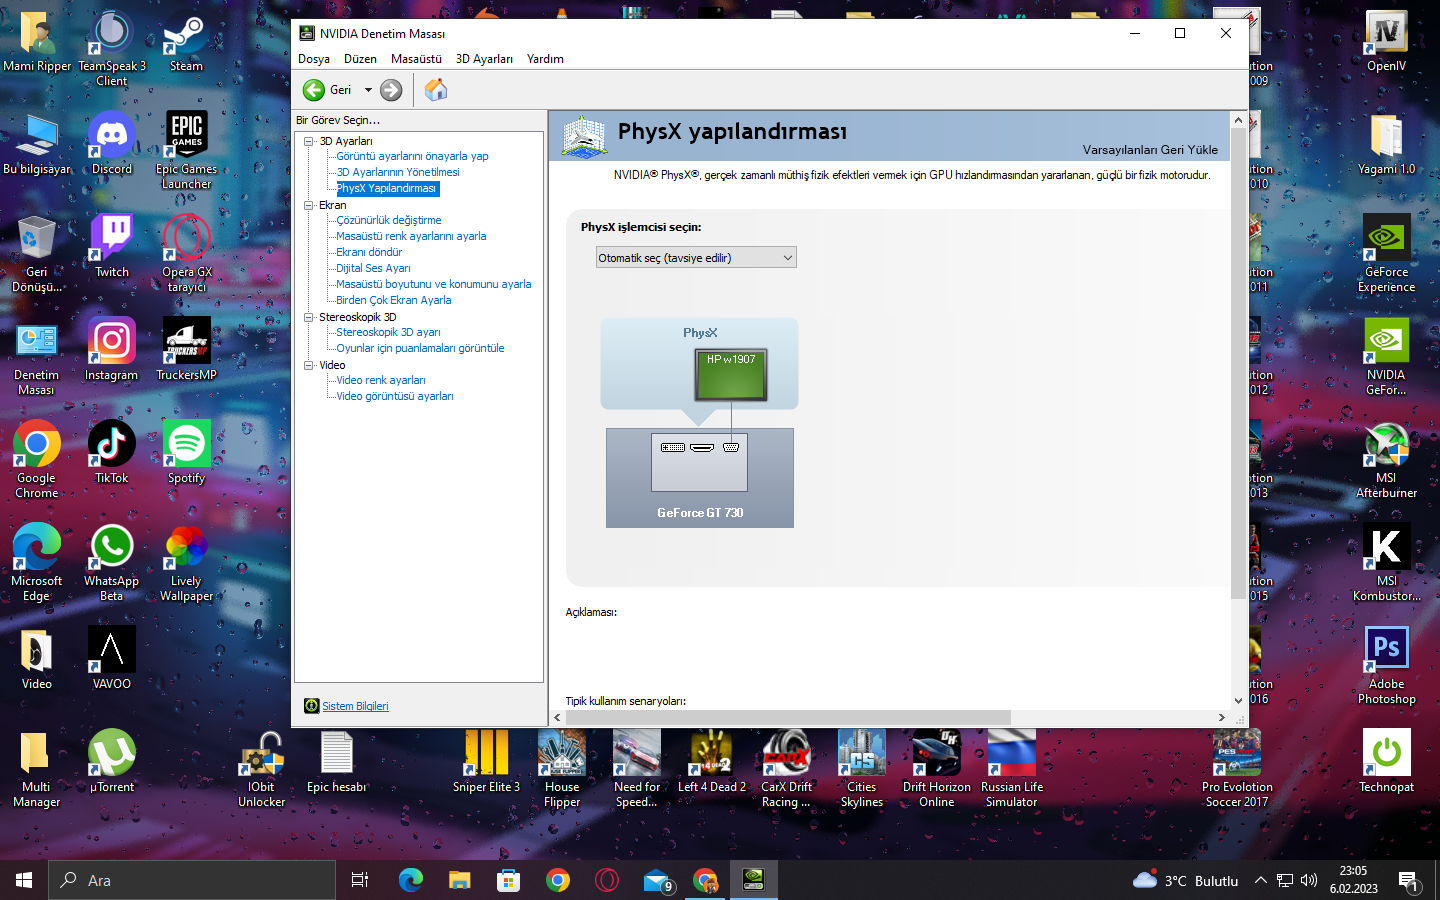
Task: Open the 3D Ayarları menu
Action: pyautogui.click(x=484, y=59)
